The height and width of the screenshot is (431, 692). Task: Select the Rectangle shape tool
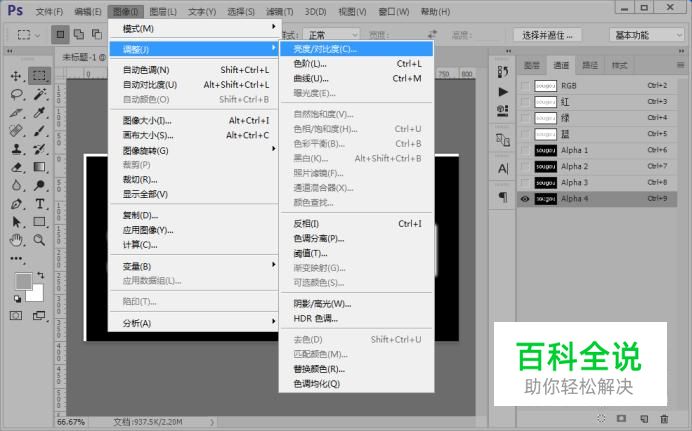[x=39, y=221]
